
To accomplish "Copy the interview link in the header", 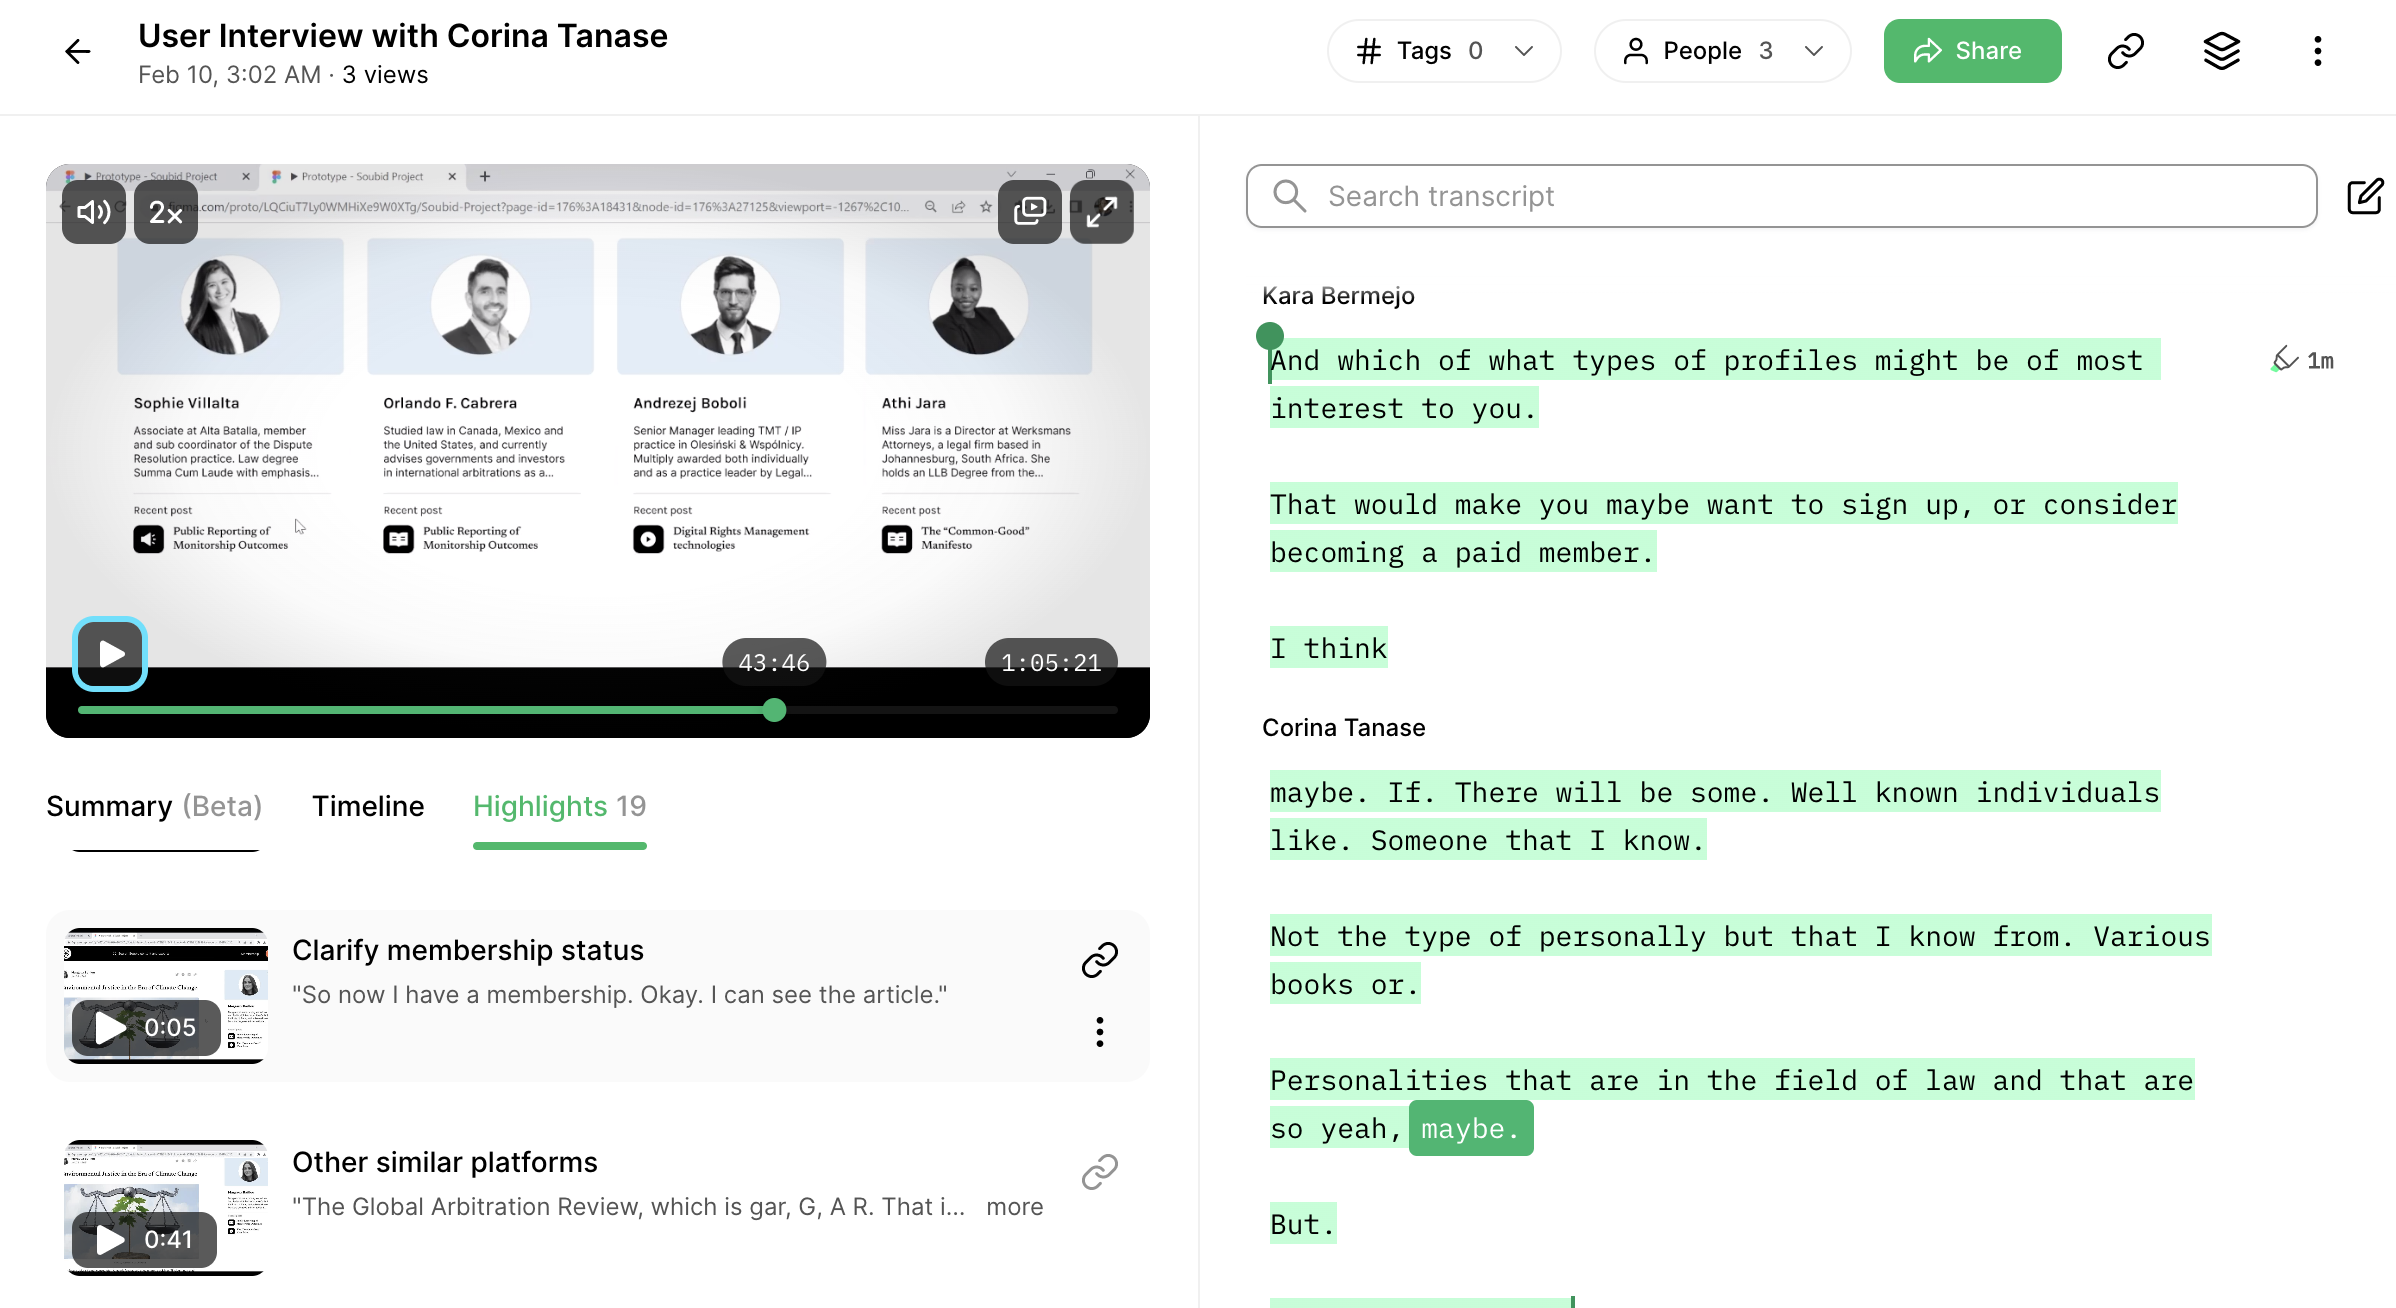I will pos(2125,51).
